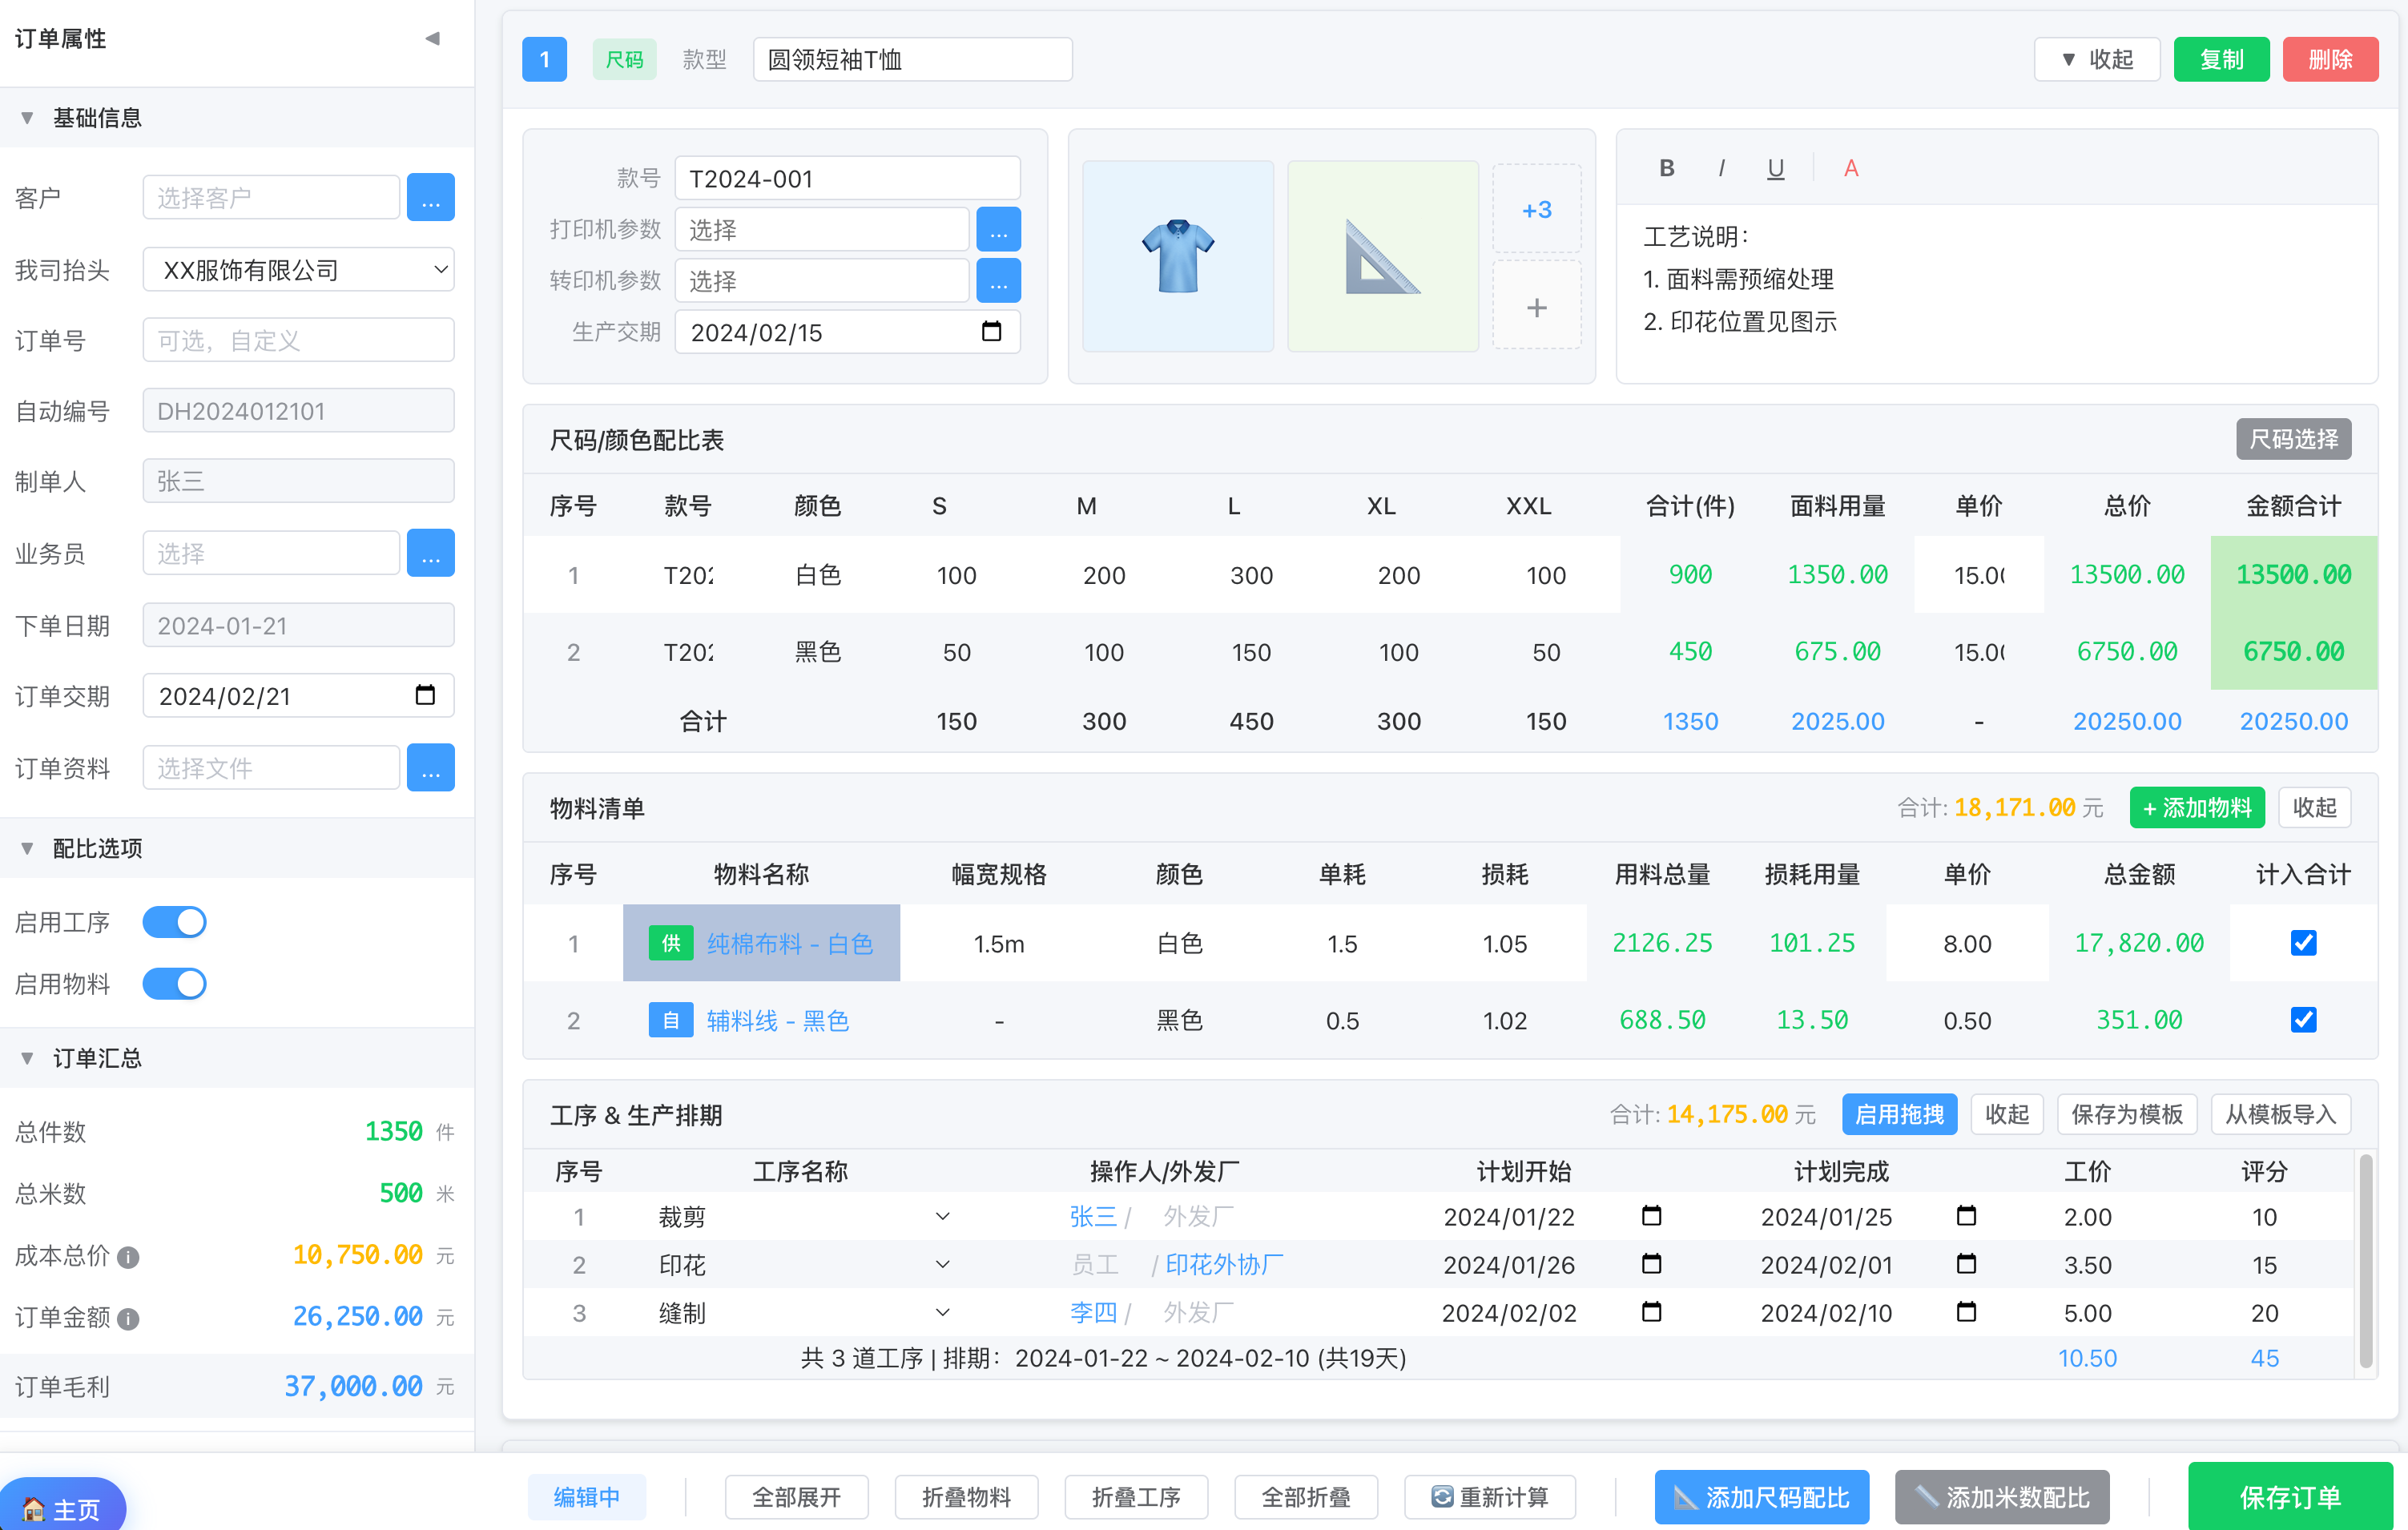Open the 我司抬头 company dropdown

[x=297, y=269]
